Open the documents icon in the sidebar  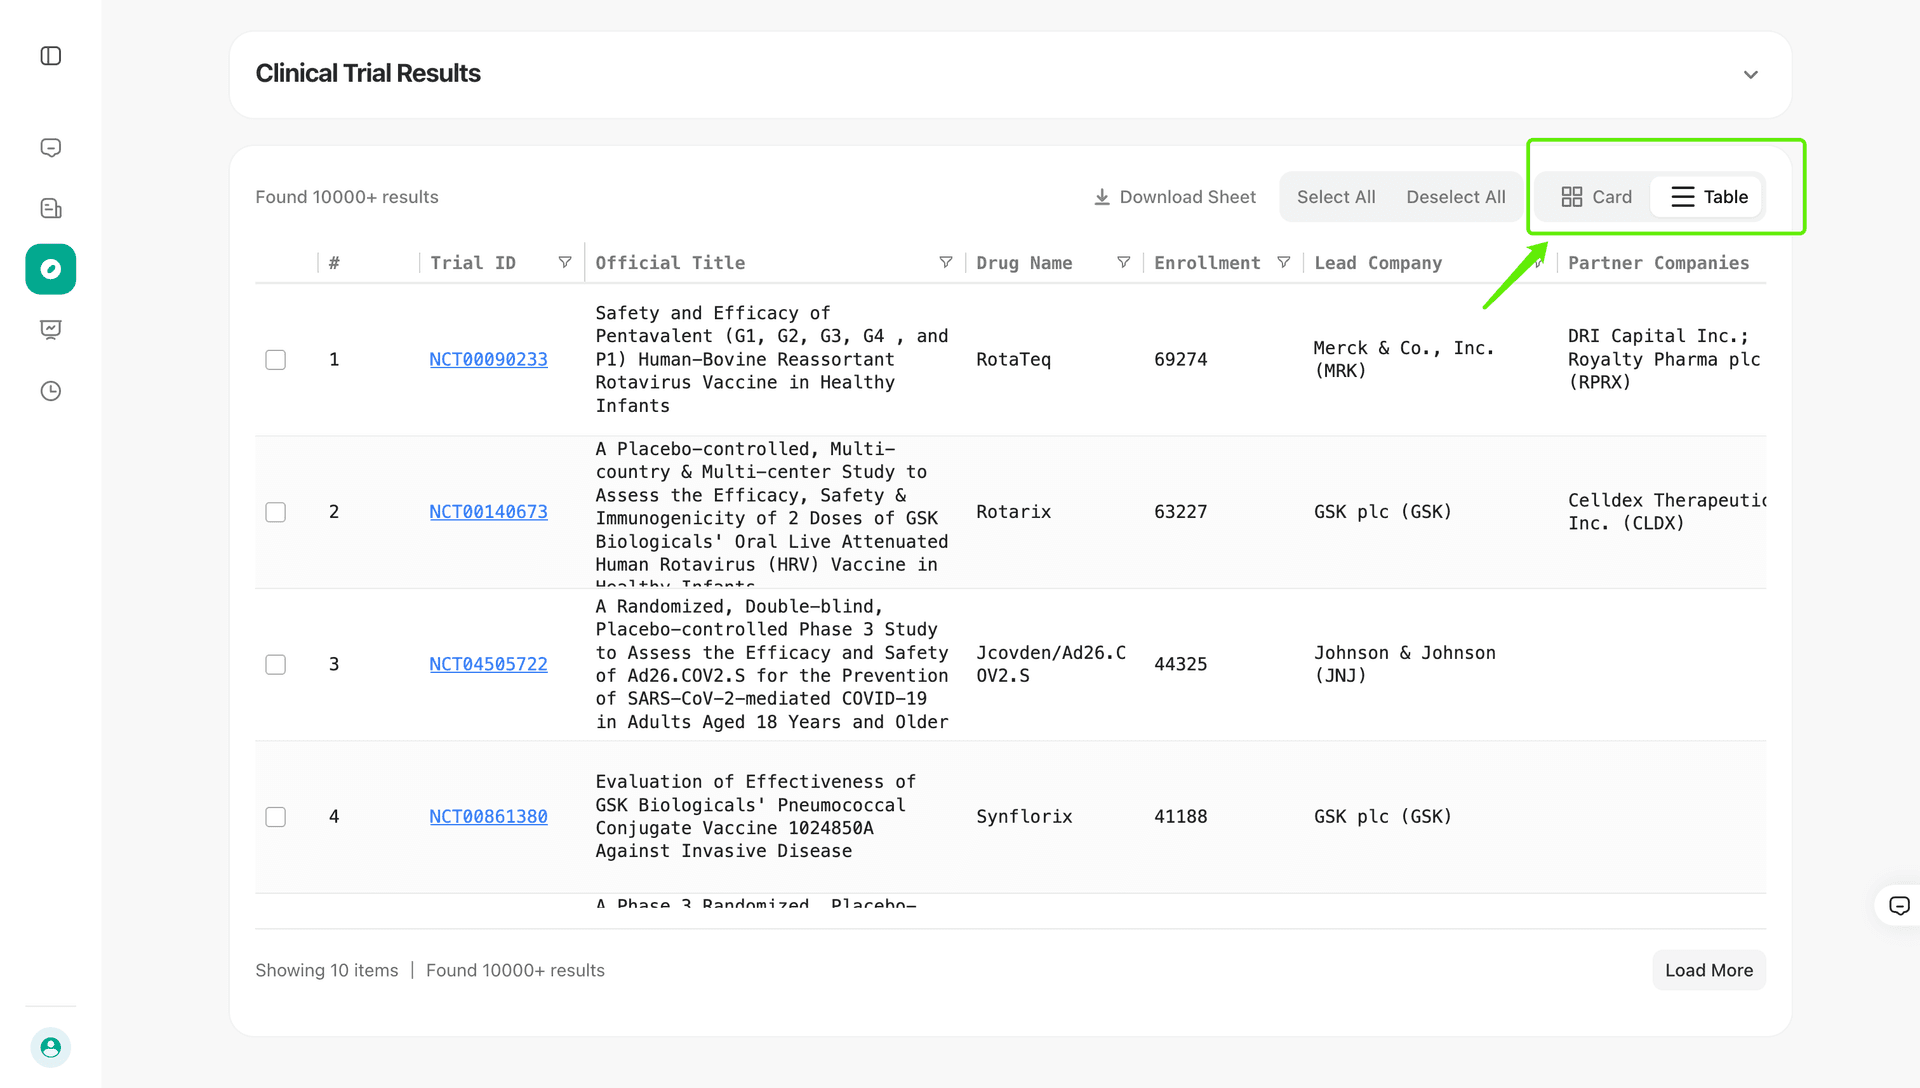point(51,208)
